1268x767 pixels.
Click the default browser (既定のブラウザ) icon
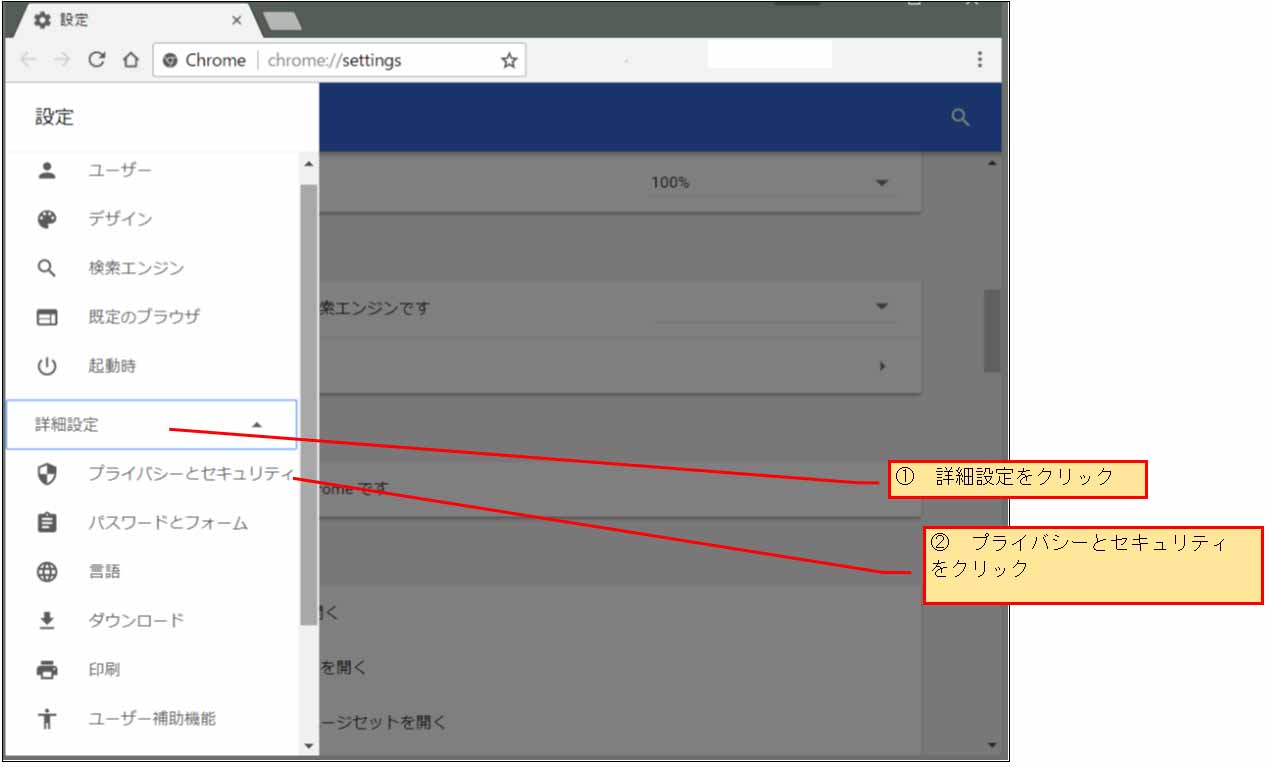click(47, 317)
